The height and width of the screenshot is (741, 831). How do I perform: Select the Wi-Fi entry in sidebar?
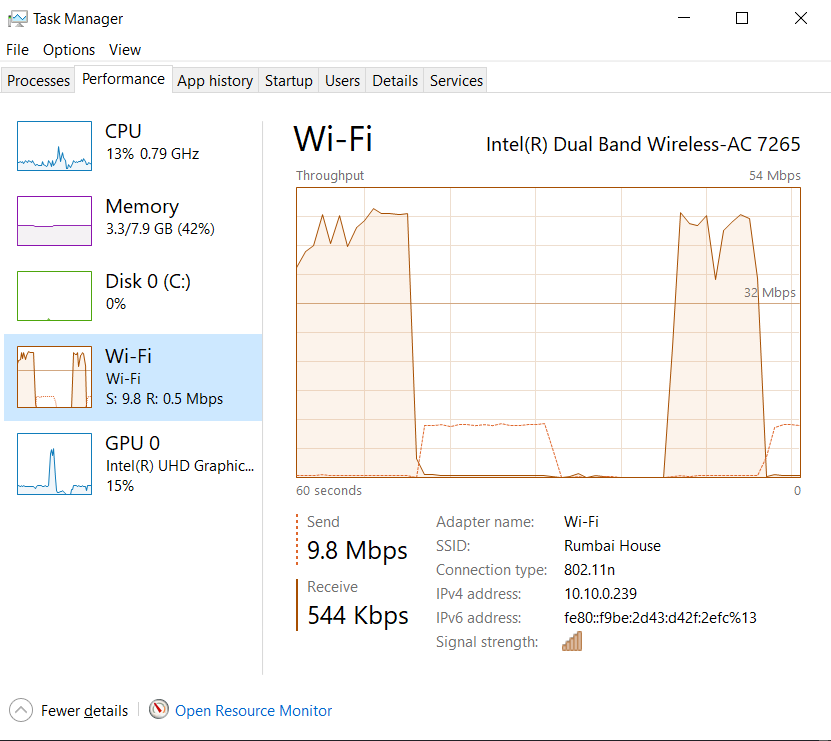(133, 377)
